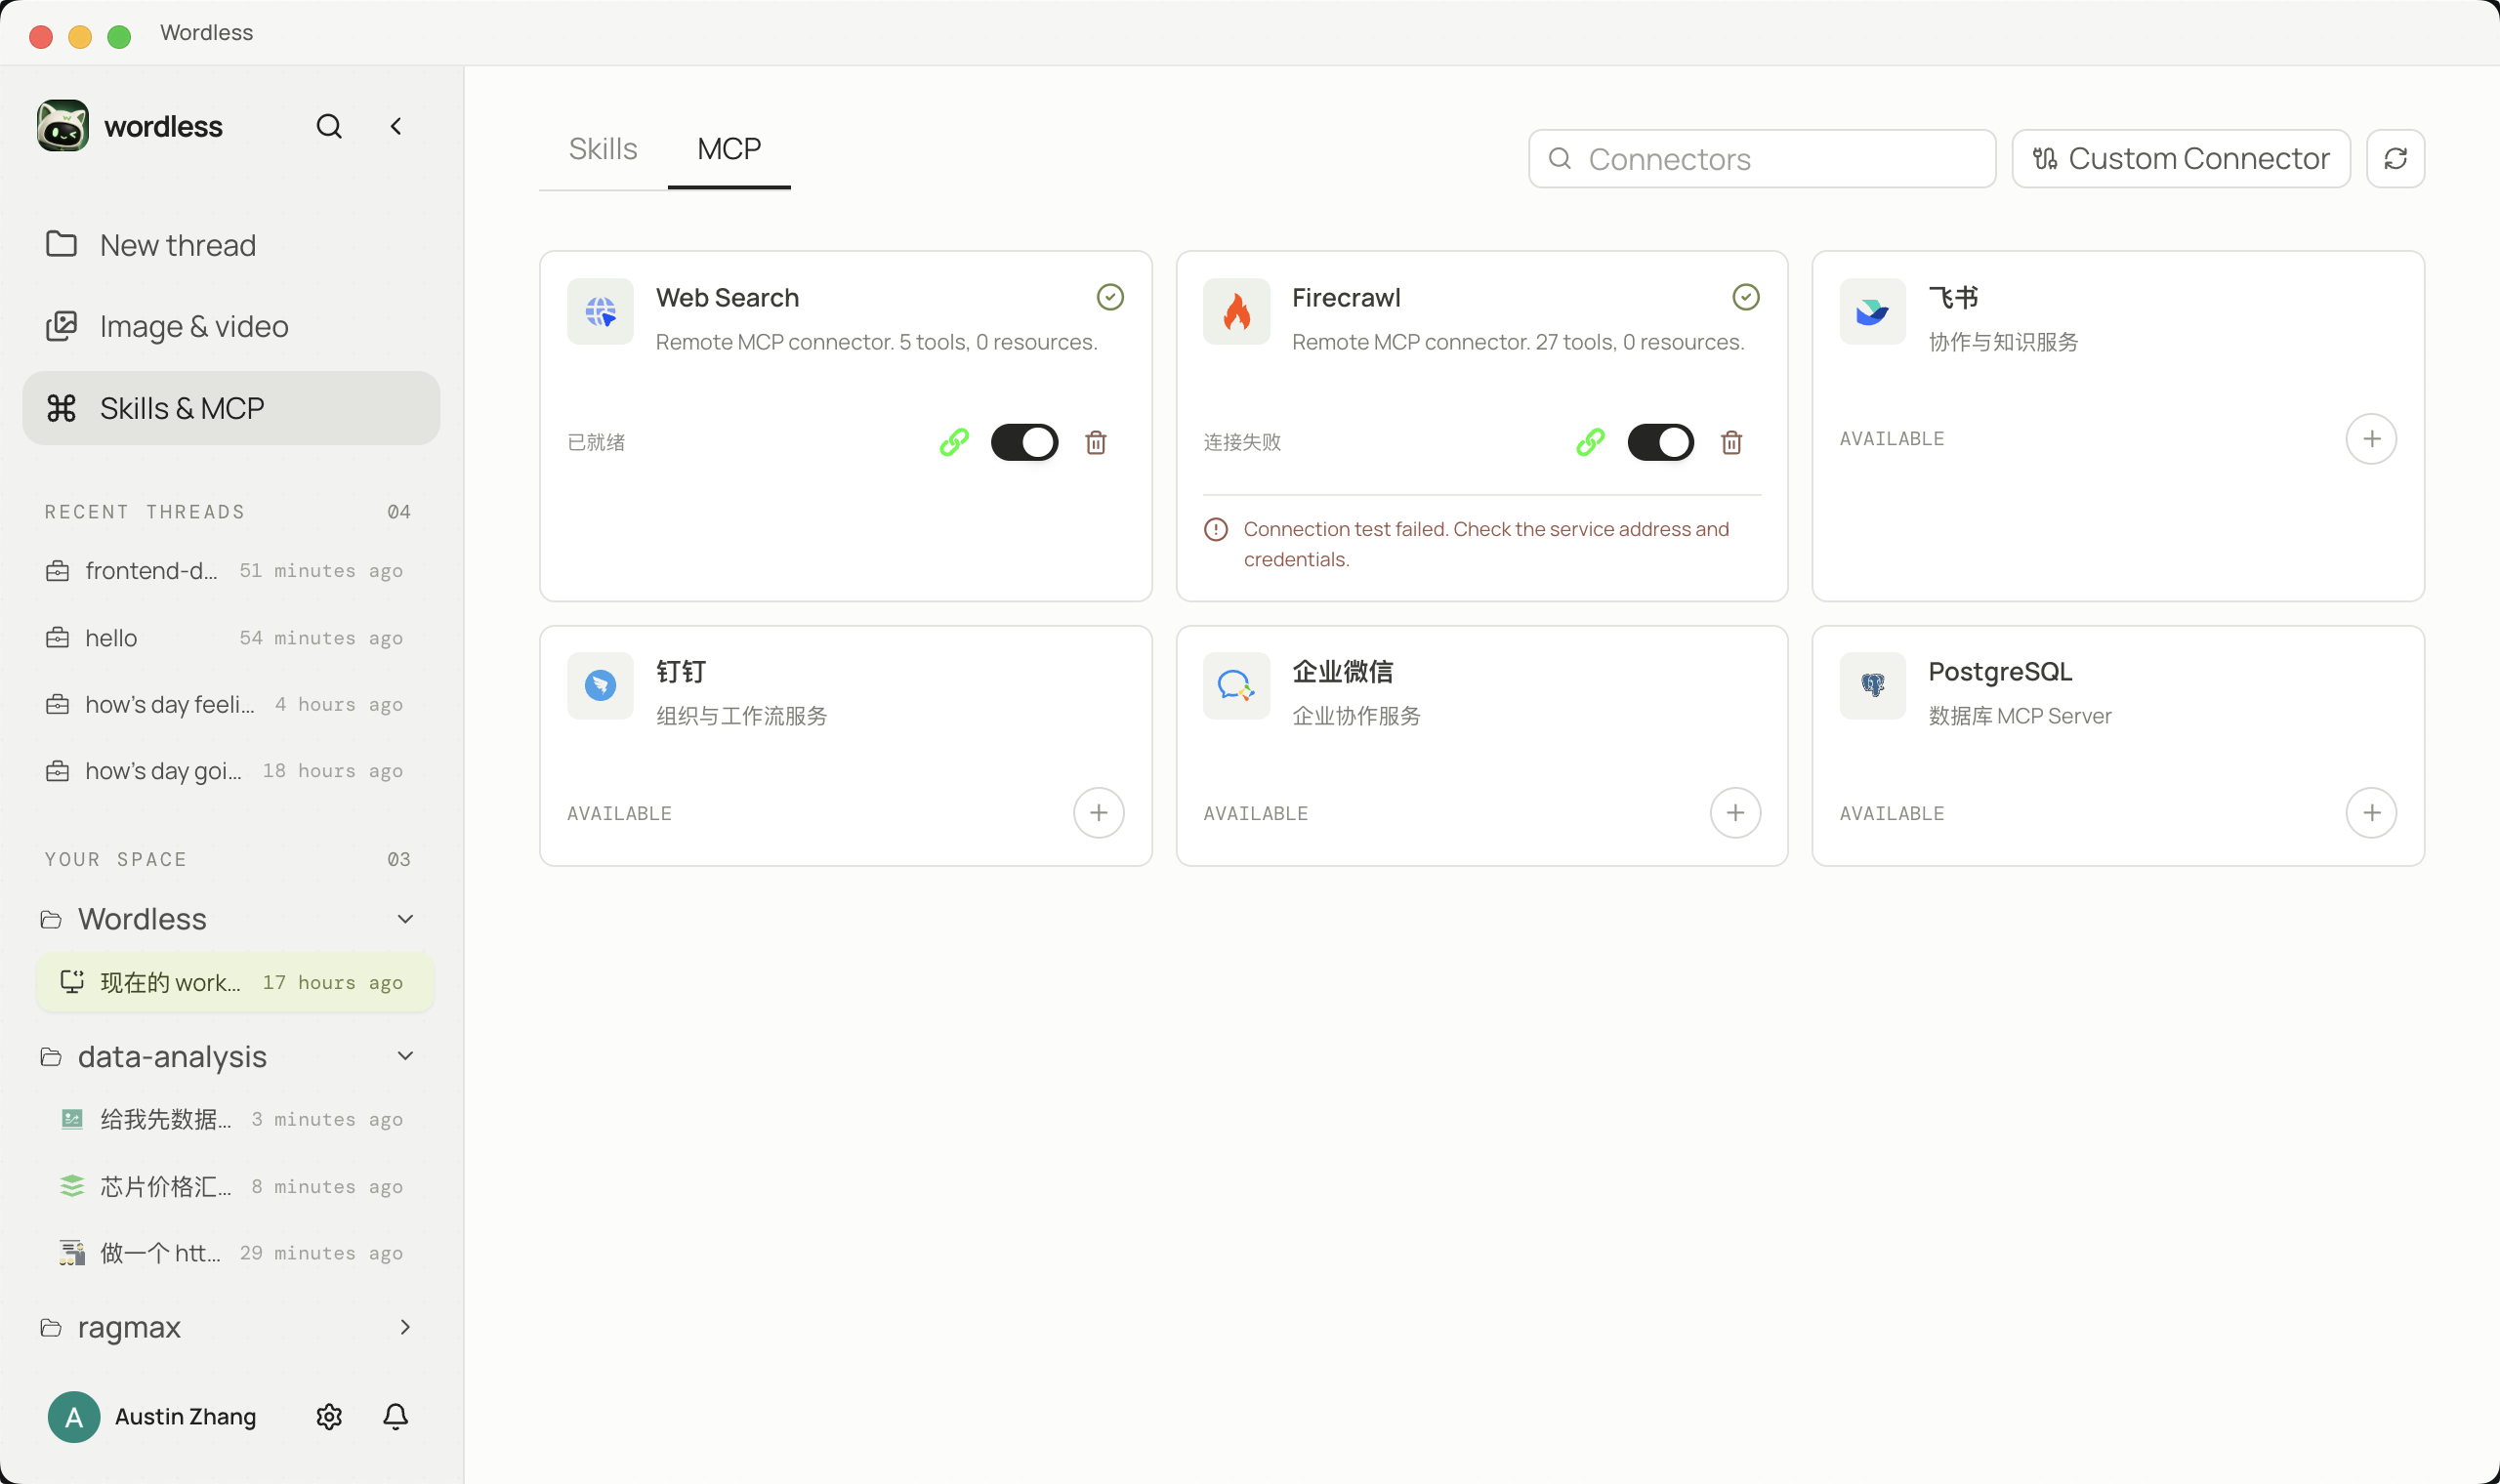Viewport: 2500px width, 1484px height.
Task: Click Web Search green check status icon
Action: pos(1110,297)
